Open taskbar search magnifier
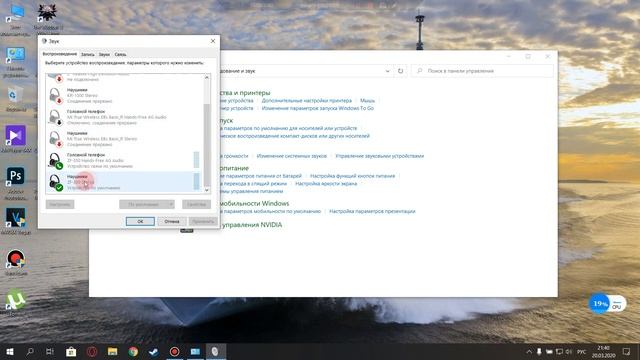The image size is (640, 360). (30, 351)
